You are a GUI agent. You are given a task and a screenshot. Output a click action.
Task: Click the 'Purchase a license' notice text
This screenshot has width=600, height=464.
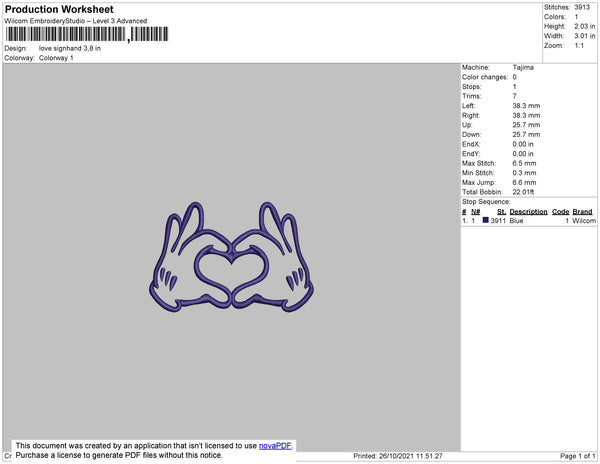[x=119, y=455]
